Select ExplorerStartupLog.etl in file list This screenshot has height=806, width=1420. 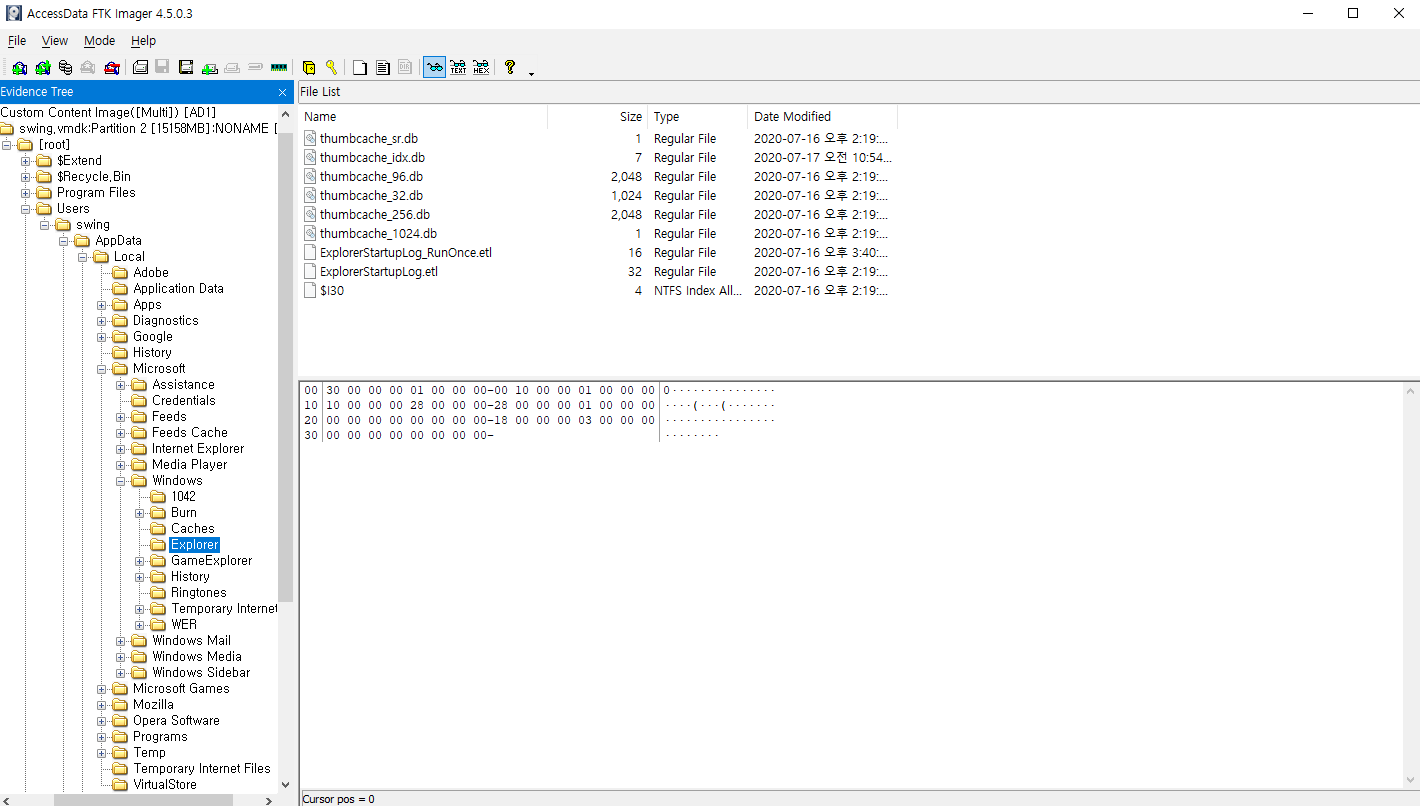pos(379,271)
